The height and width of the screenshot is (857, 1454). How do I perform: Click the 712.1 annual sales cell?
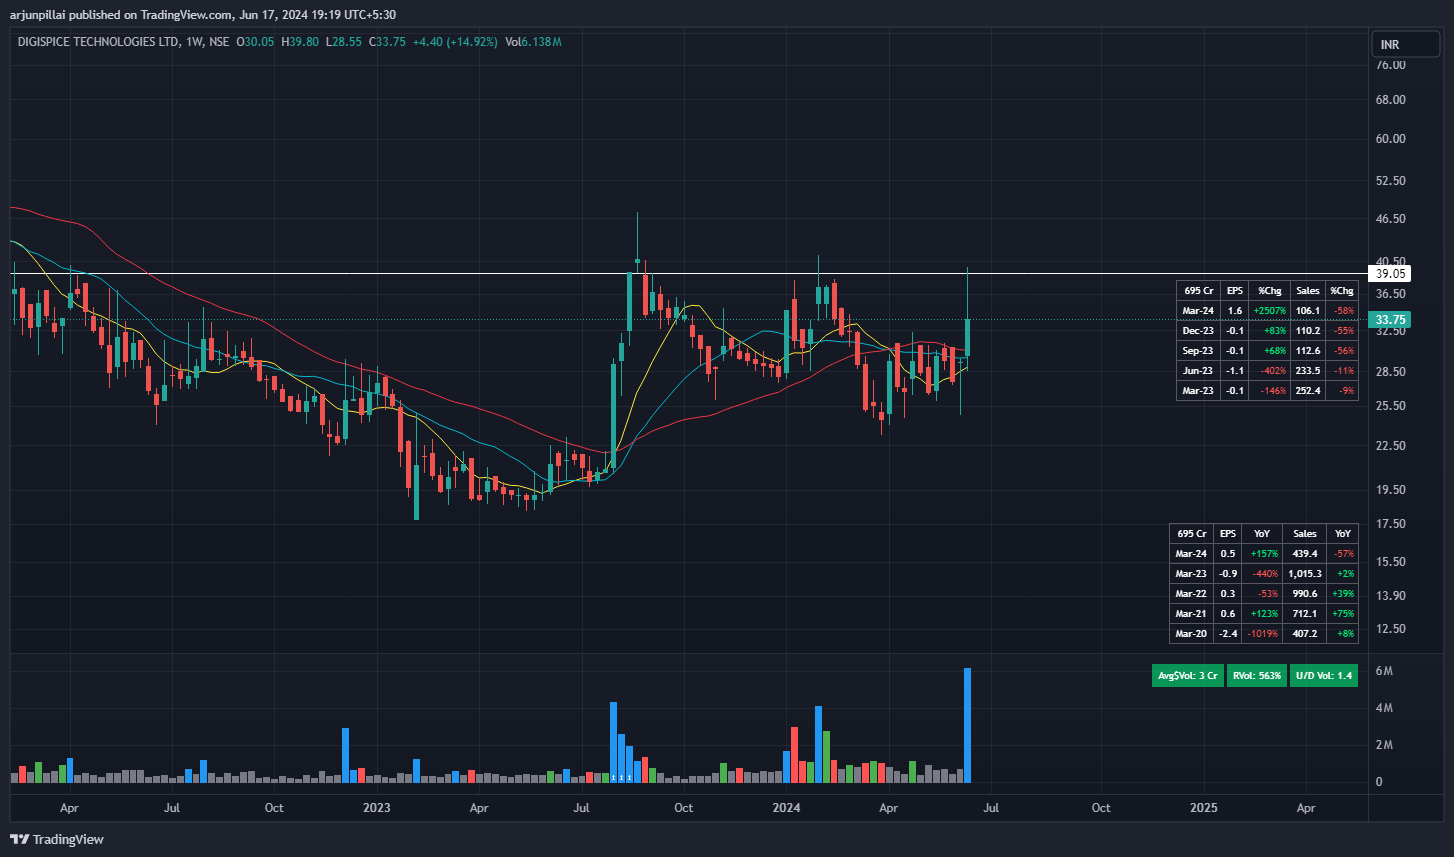pyautogui.click(x=1305, y=614)
